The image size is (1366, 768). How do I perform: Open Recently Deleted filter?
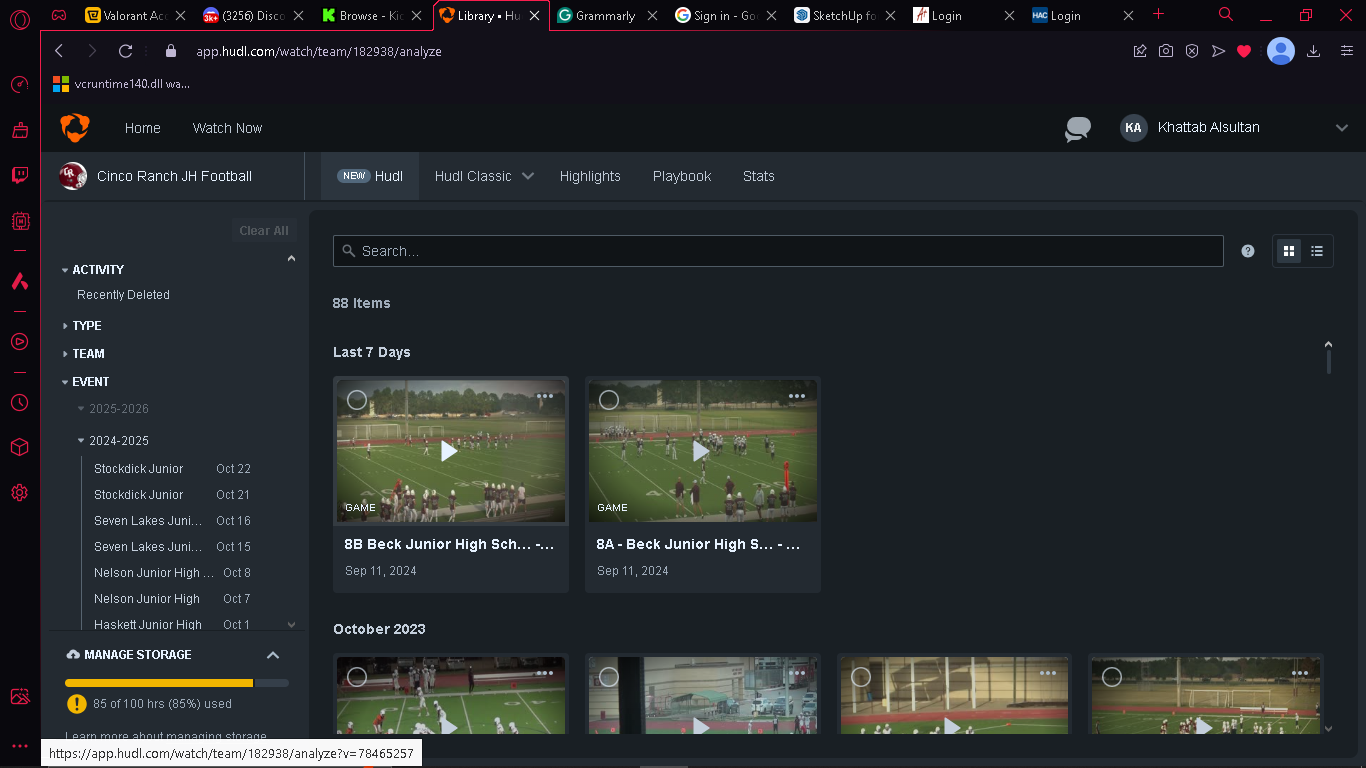click(x=124, y=295)
